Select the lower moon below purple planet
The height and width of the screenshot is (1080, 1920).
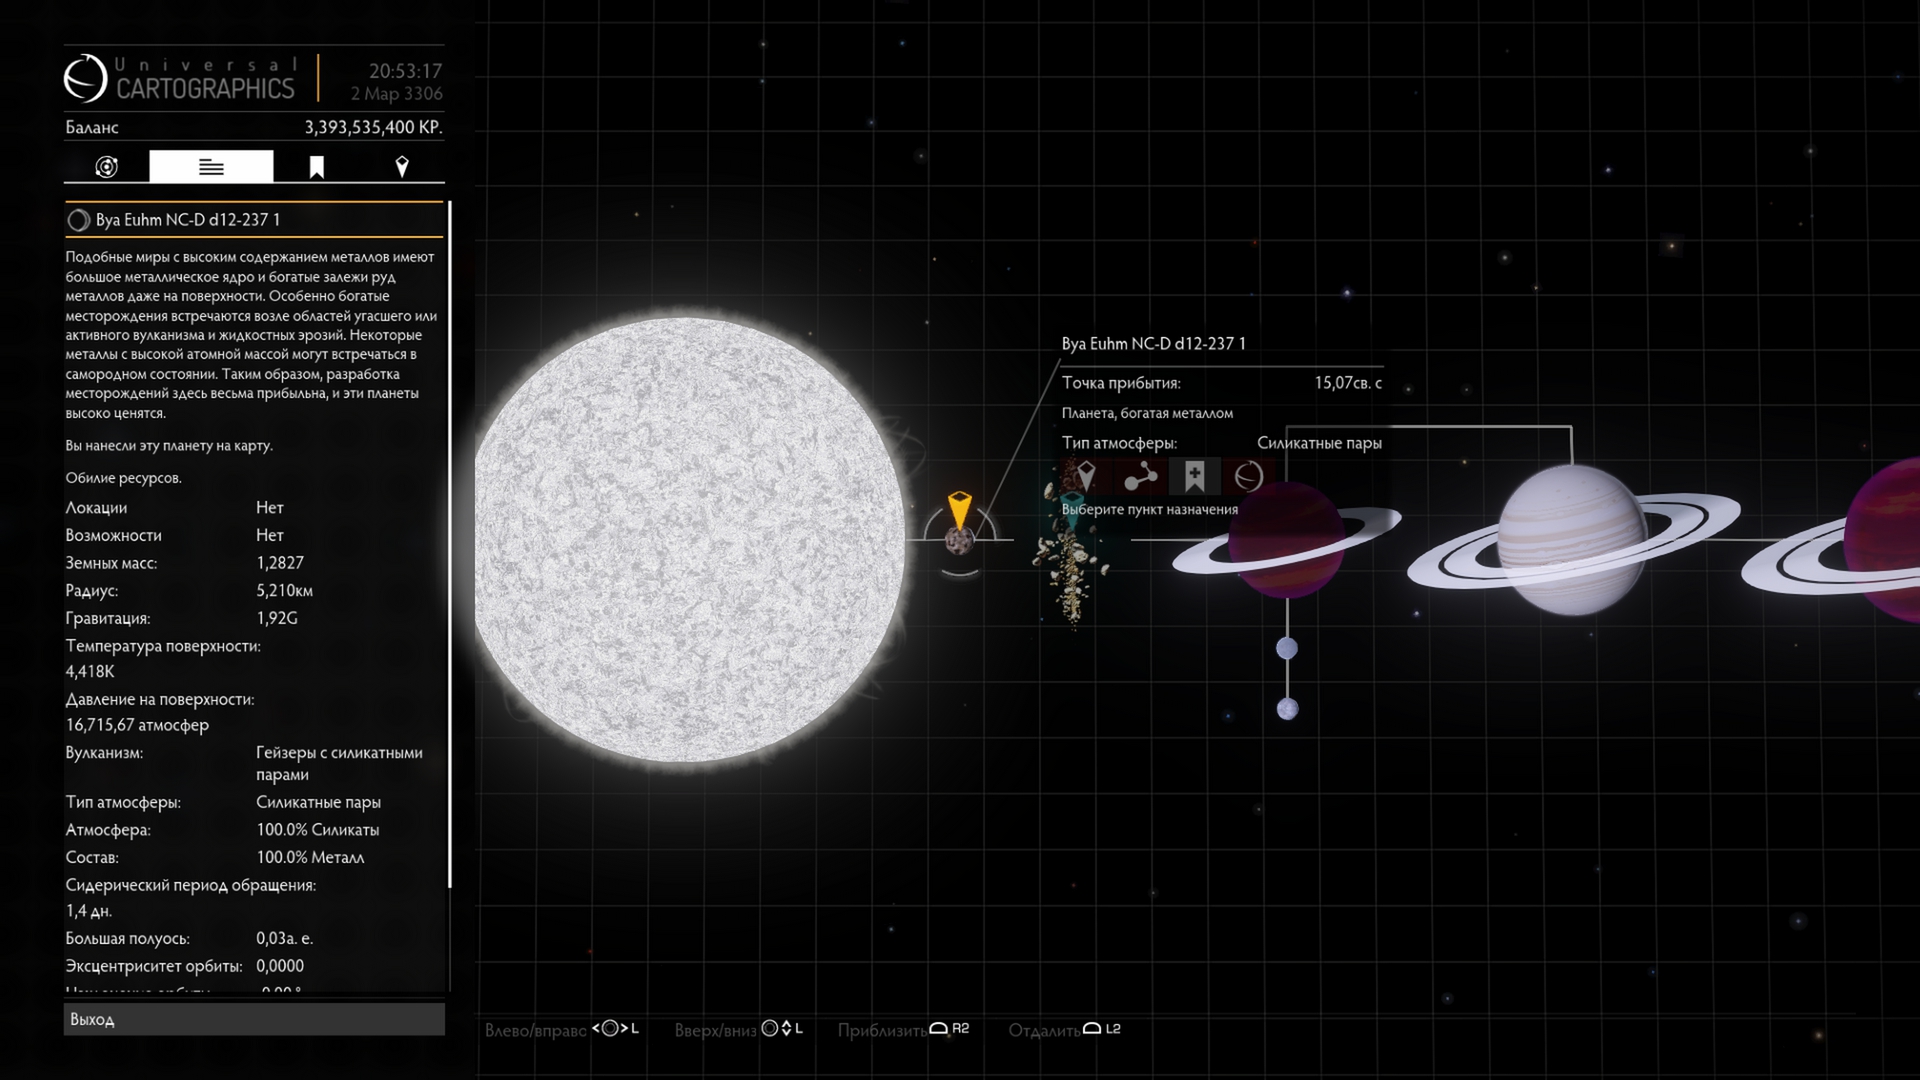coord(1287,709)
